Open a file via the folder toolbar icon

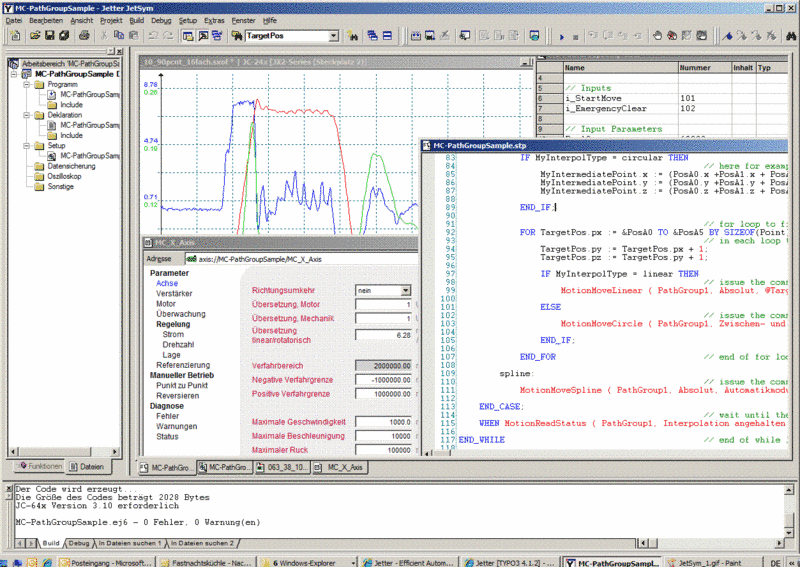[x=35, y=36]
